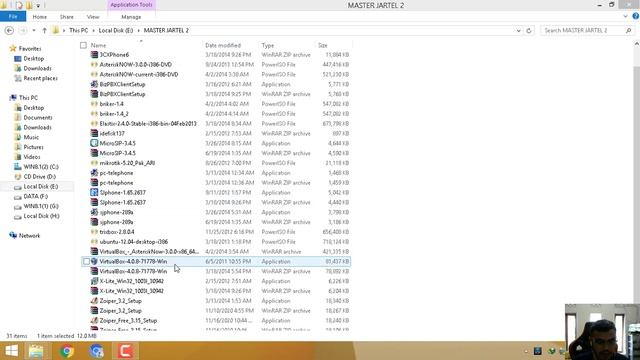This screenshot has width=640, height=360.
Task: Open the address bar history dropdown
Action: tap(518, 31)
